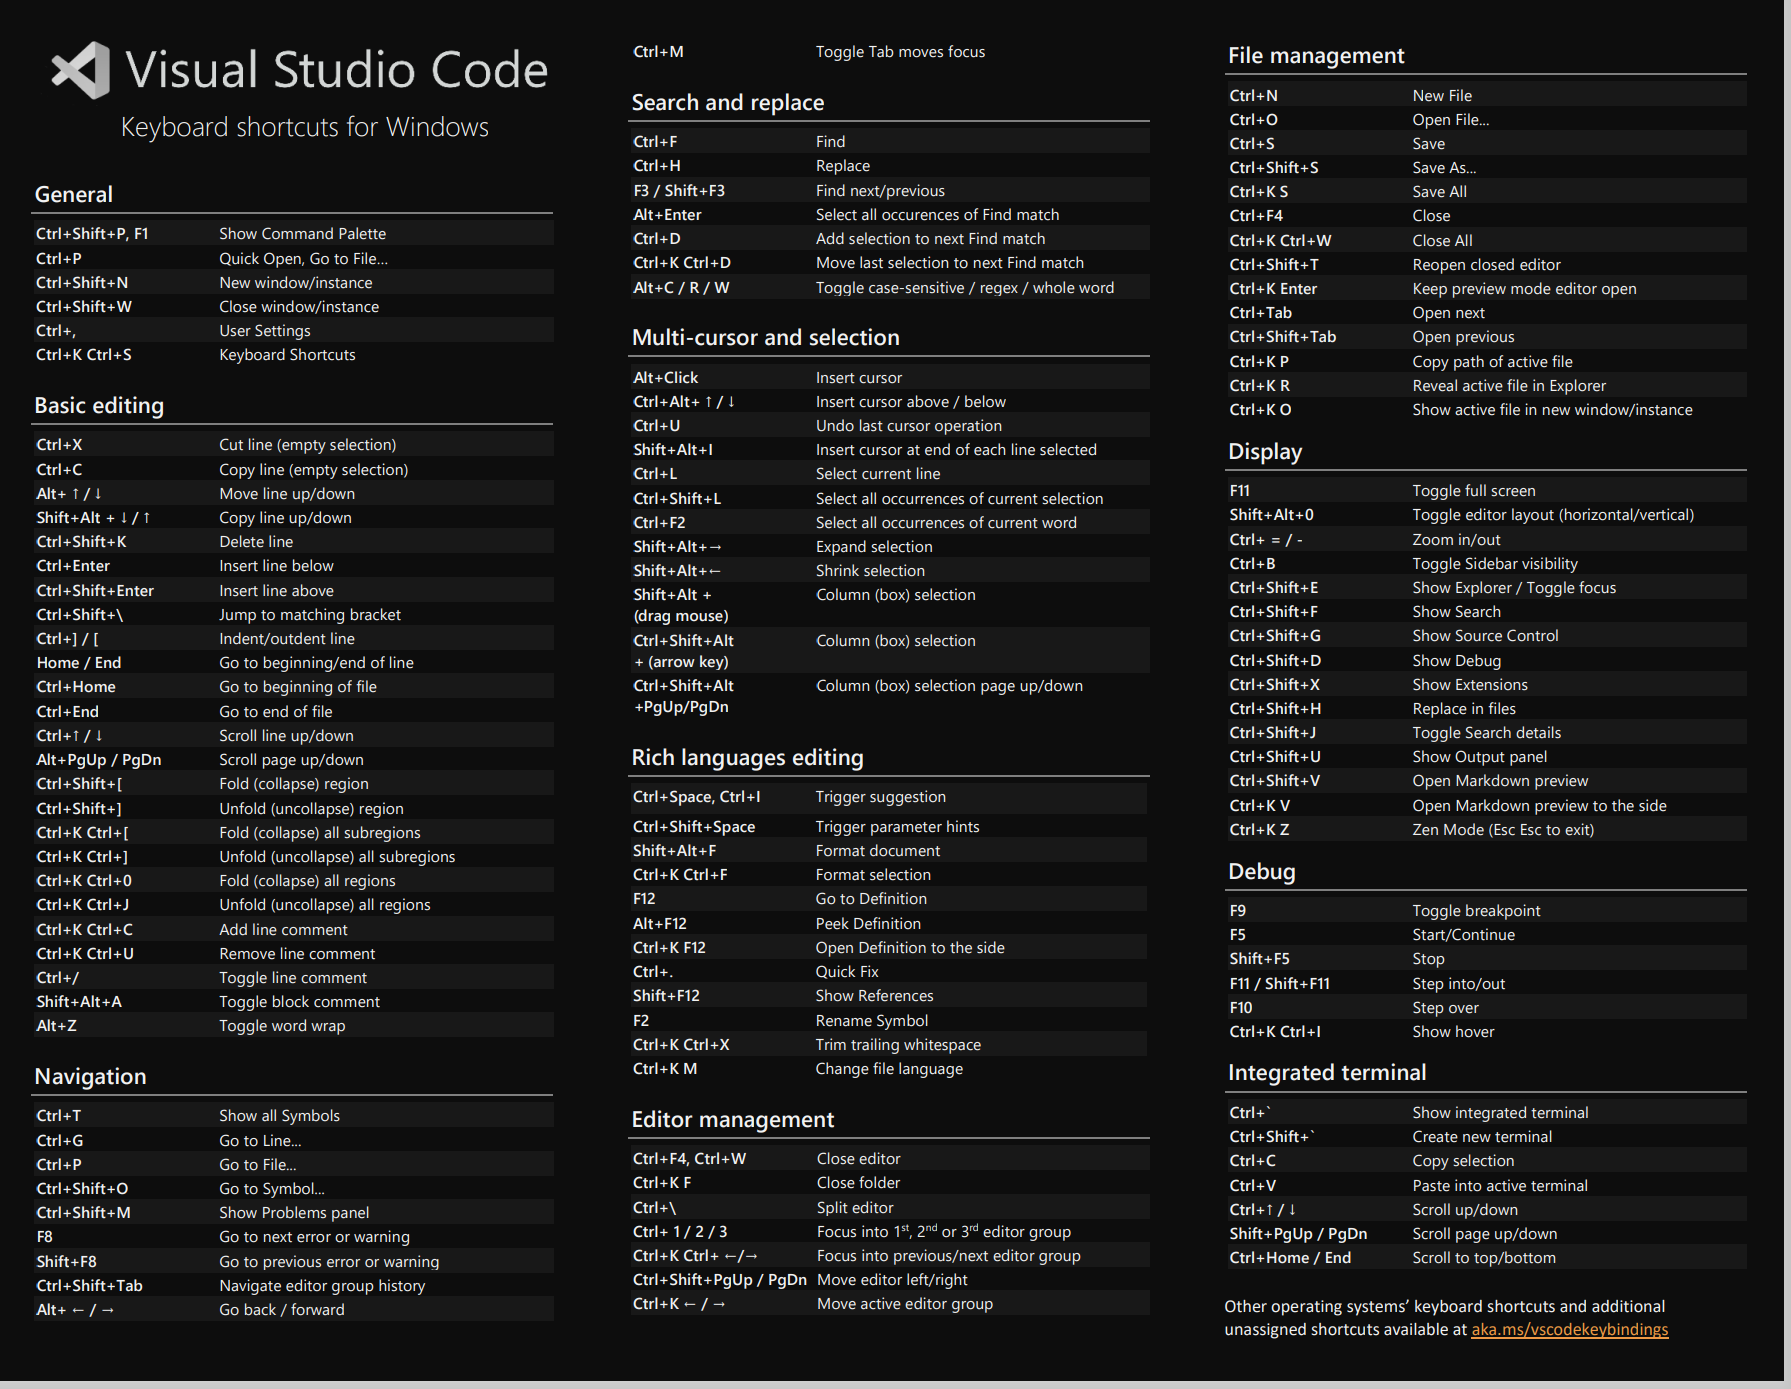1791x1389 pixels.
Task: Click 'Toggle full screen' in Display section
Action: (x=1473, y=491)
